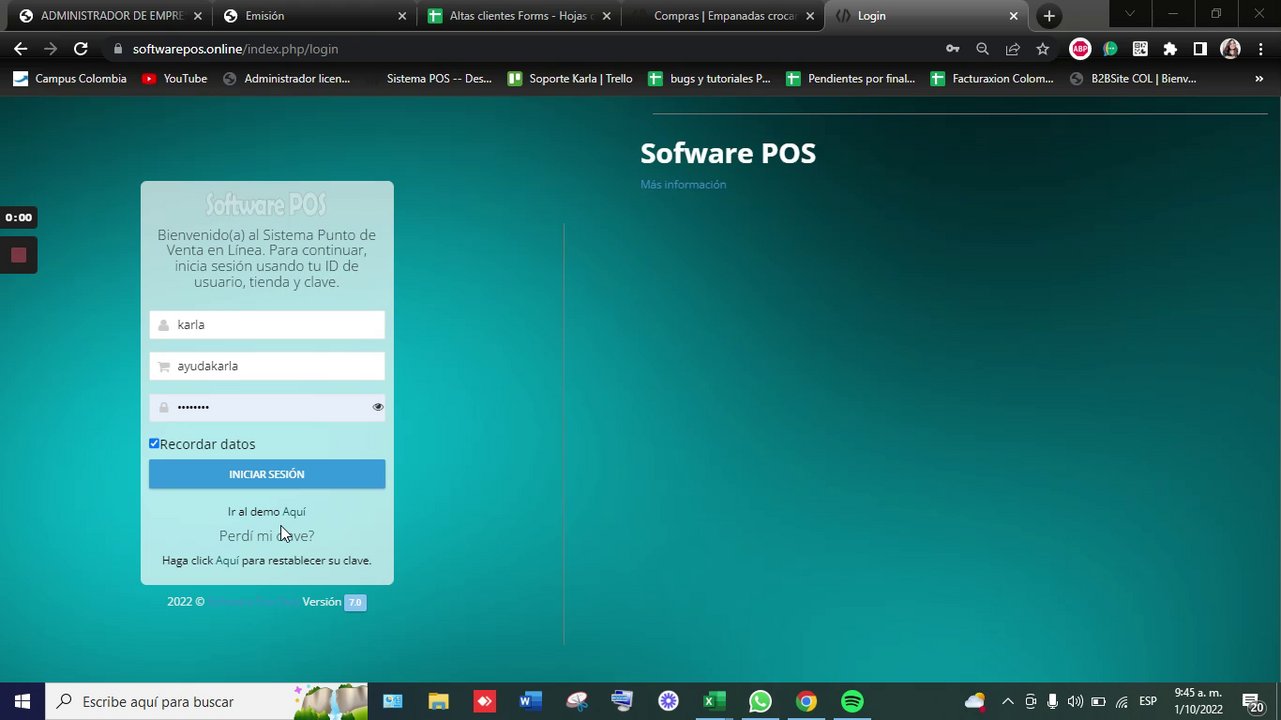Launch Spotify from the taskbar
Viewport: 1281px width, 720px height.
[852, 702]
